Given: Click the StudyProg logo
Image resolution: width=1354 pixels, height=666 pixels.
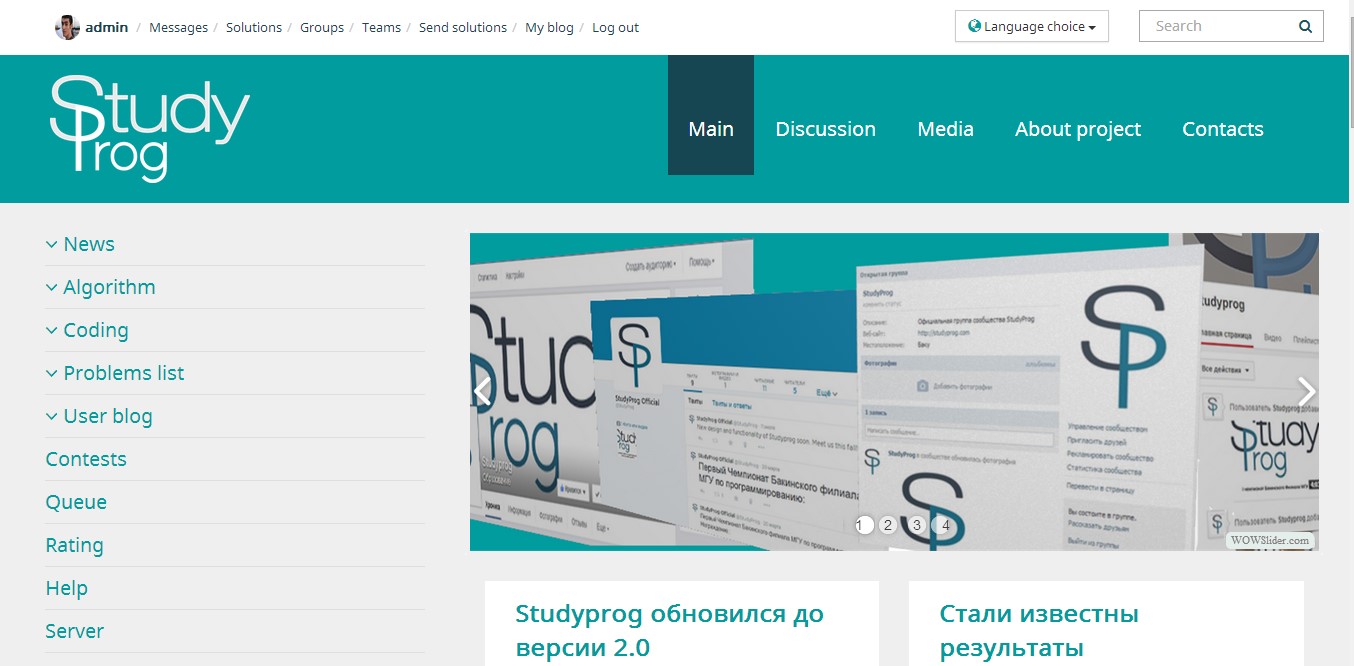Looking at the screenshot, I should (x=150, y=128).
